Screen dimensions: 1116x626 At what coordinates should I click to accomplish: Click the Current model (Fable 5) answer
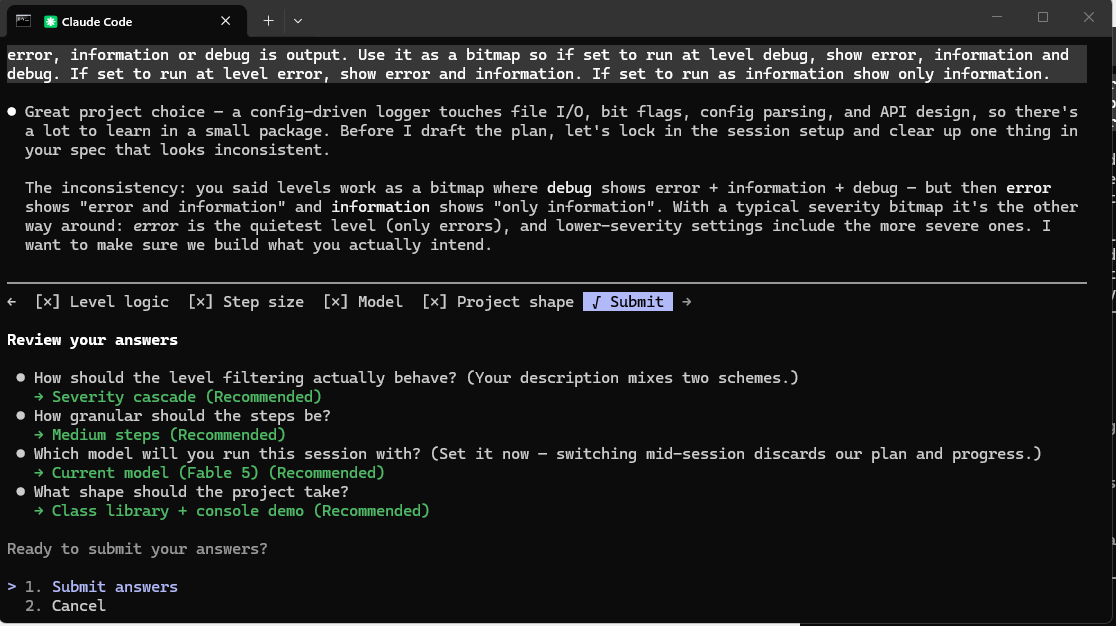[218, 473]
